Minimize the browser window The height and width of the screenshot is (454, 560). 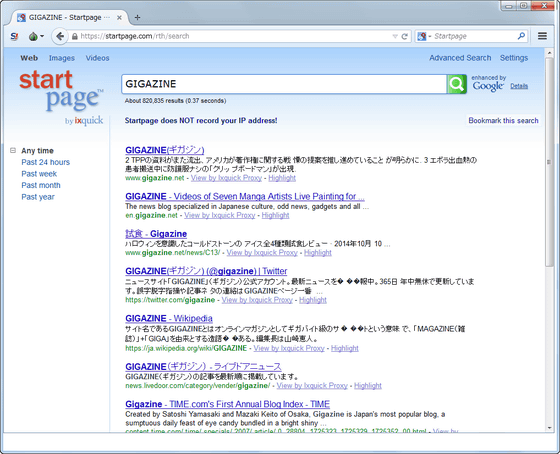click(x=509, y=6)
